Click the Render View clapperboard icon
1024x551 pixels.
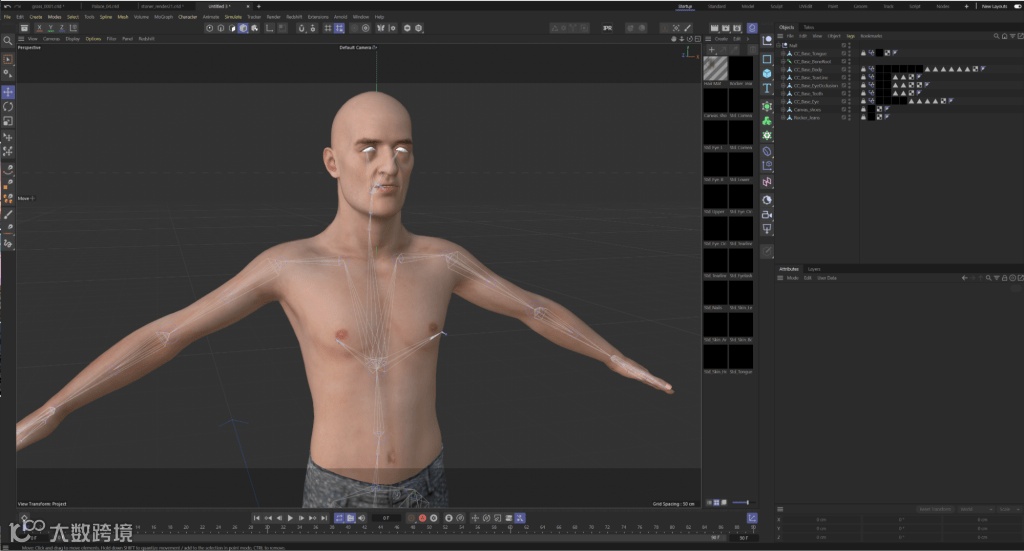click(714, 28)
